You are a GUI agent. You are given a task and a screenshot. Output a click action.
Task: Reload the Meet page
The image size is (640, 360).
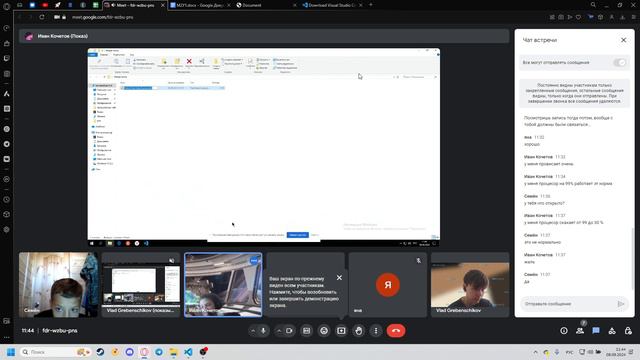42,17
